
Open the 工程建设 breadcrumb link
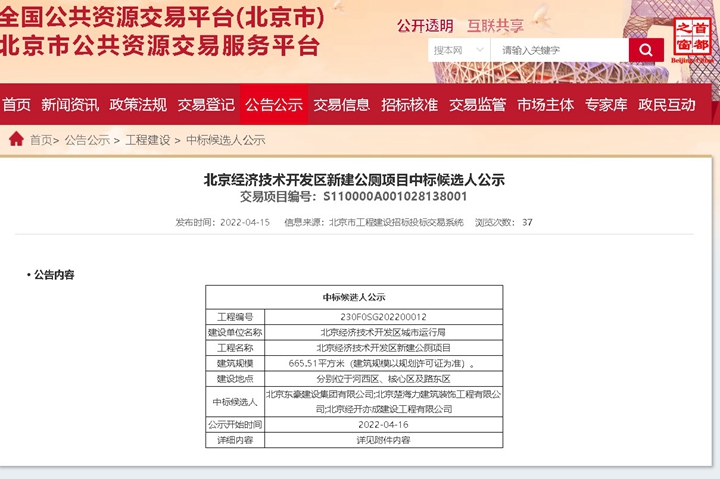point(148,140)
